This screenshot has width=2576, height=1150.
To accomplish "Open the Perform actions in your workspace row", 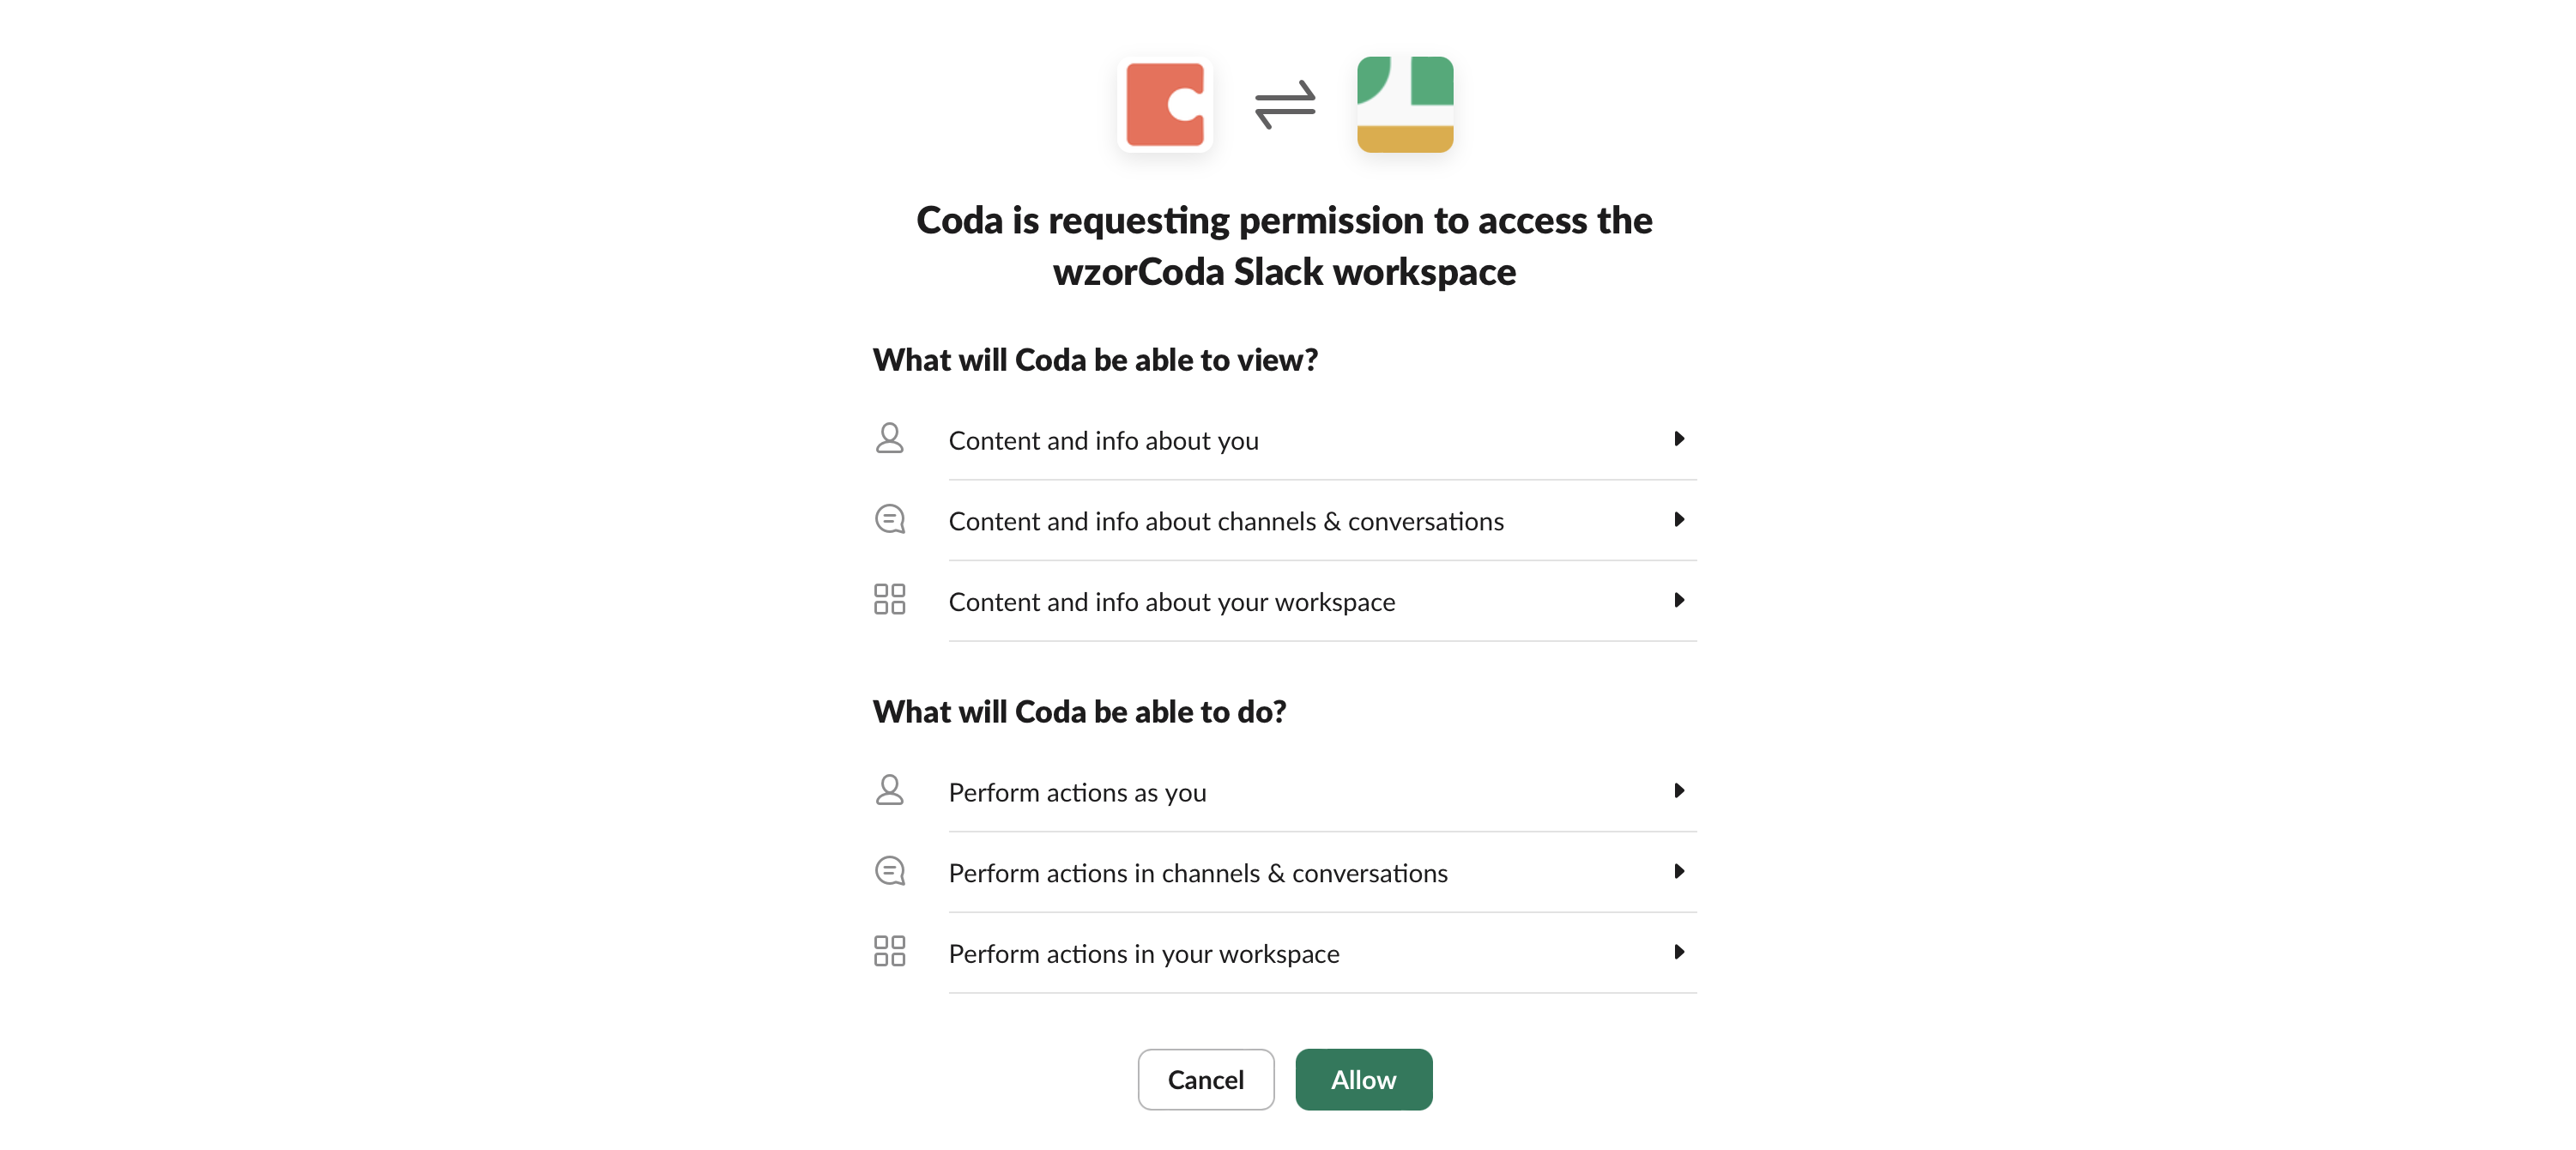I will click(1143, 954).
